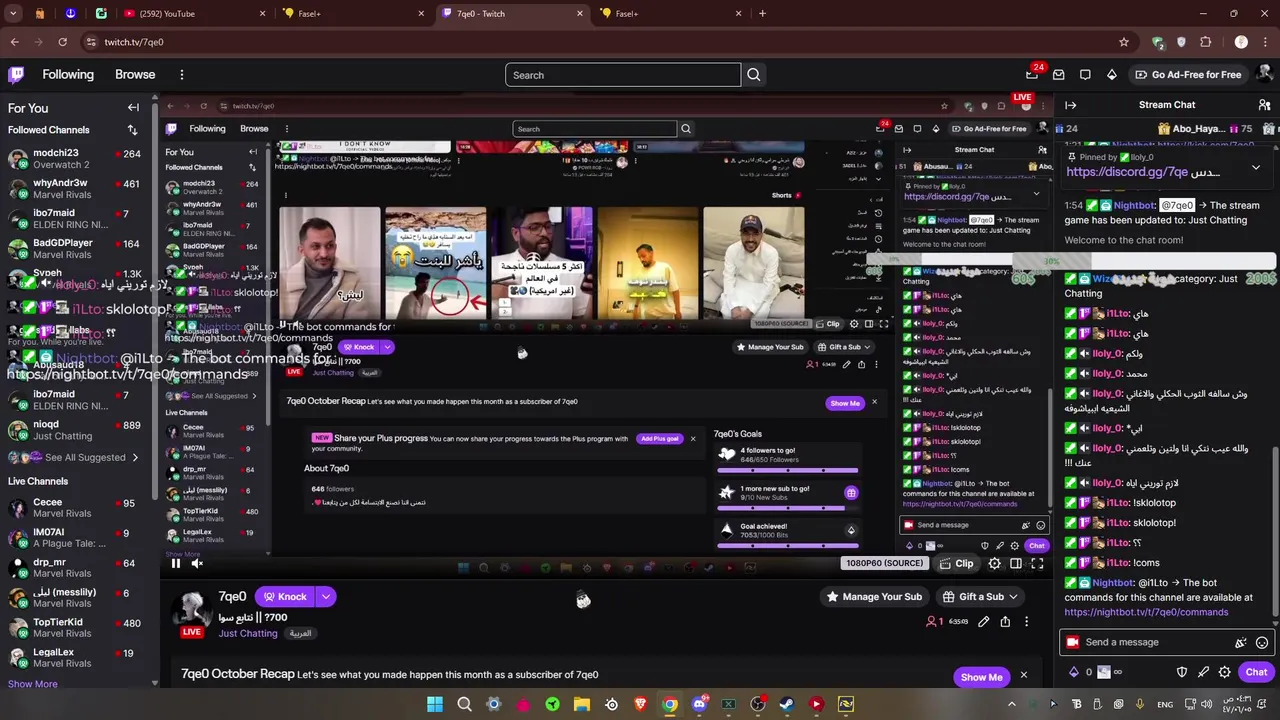Pause the stream playback
The image size is (1280, 720).
pyautogui.click(x=175, y=564)
